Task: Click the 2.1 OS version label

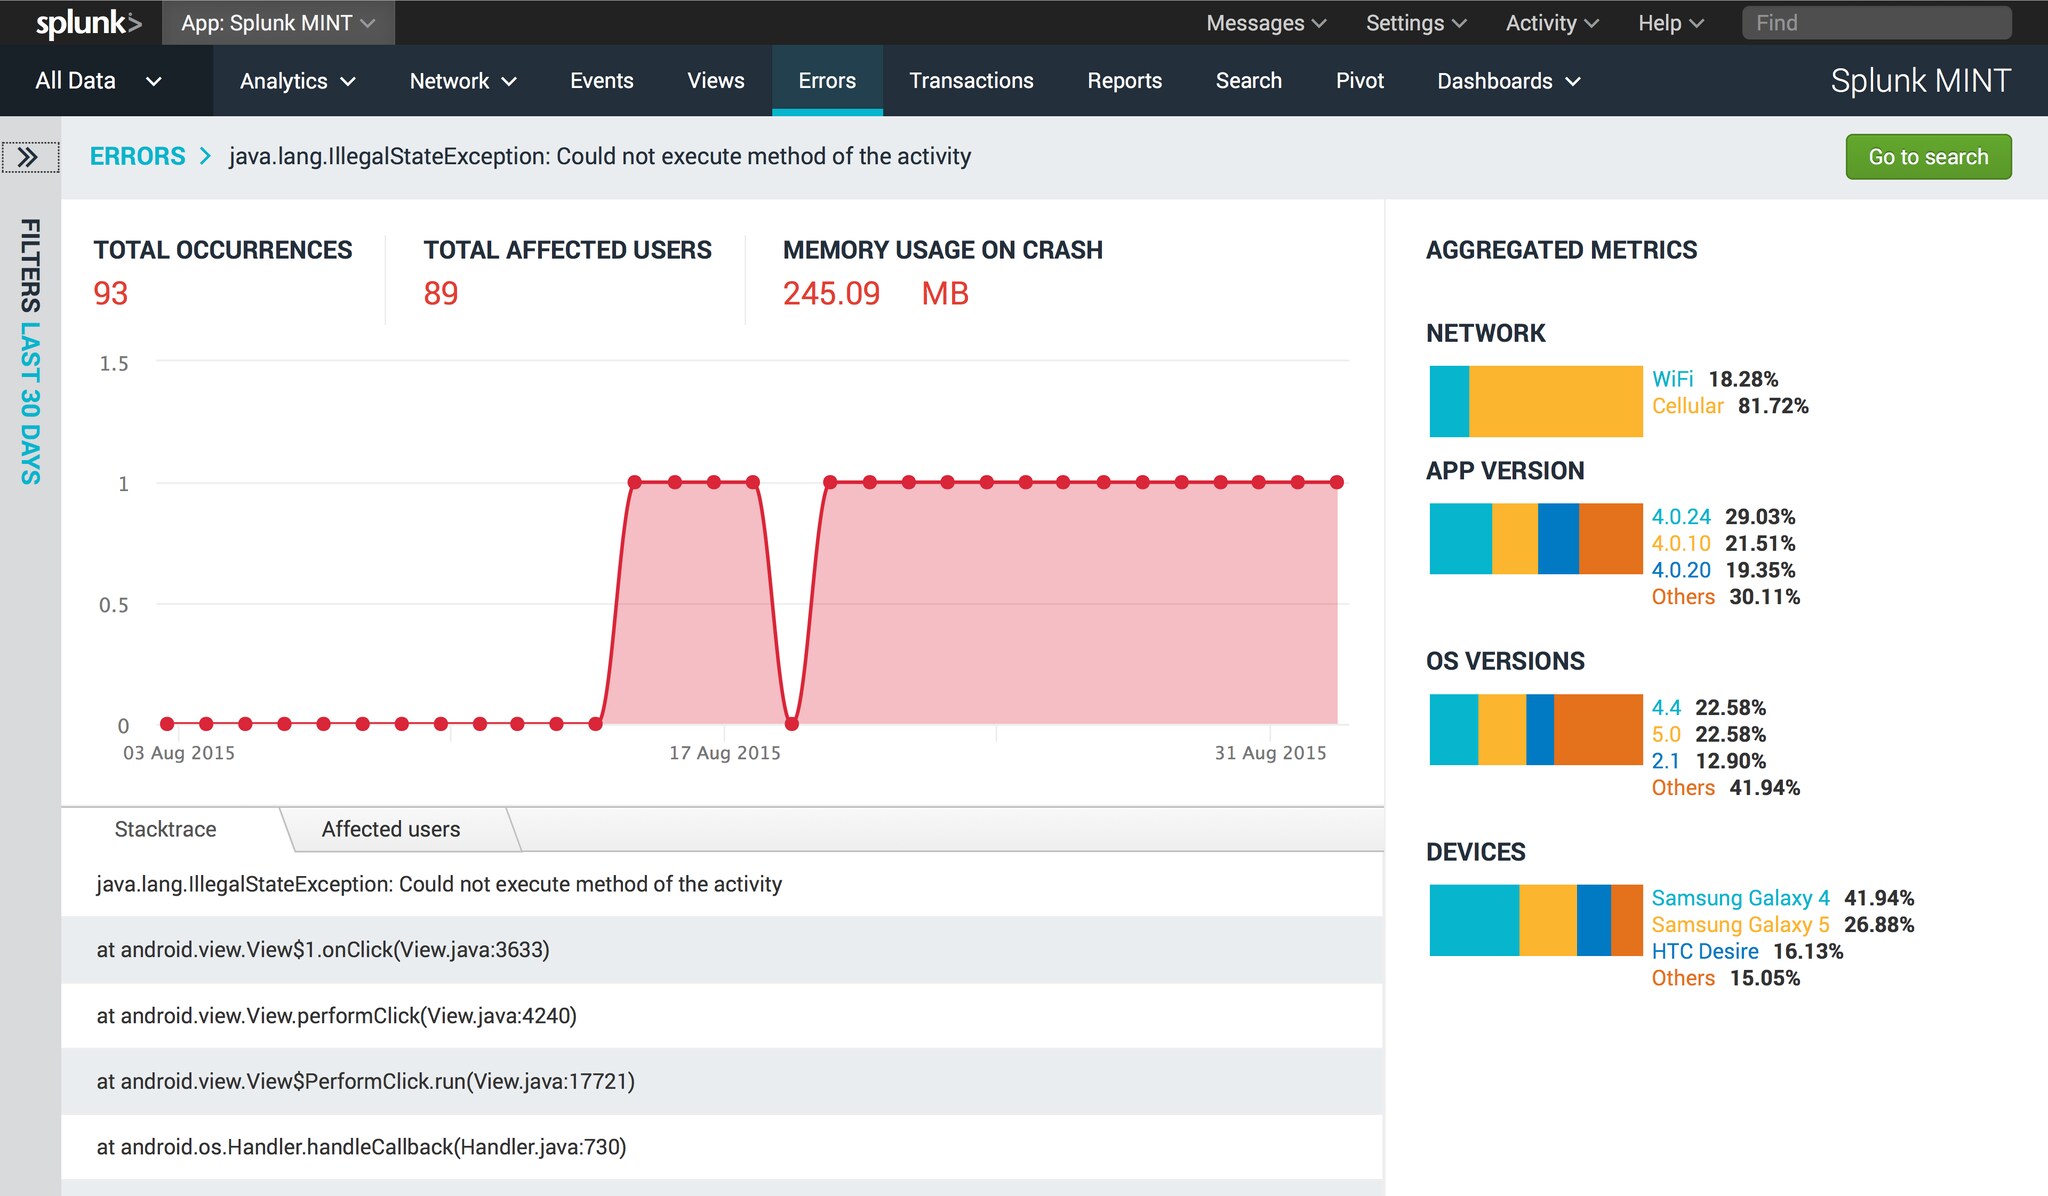Action: [x=1665, y=761]
